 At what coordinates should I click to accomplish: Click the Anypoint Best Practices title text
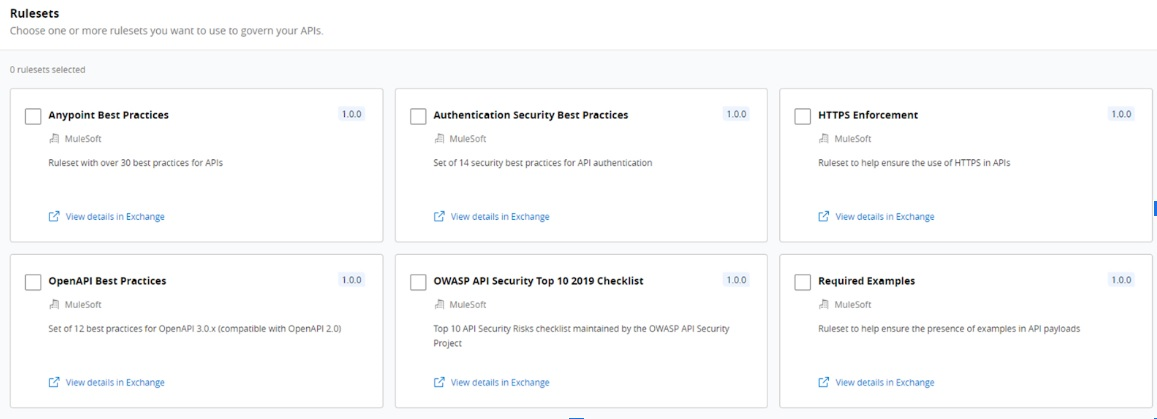coord(108,115)
